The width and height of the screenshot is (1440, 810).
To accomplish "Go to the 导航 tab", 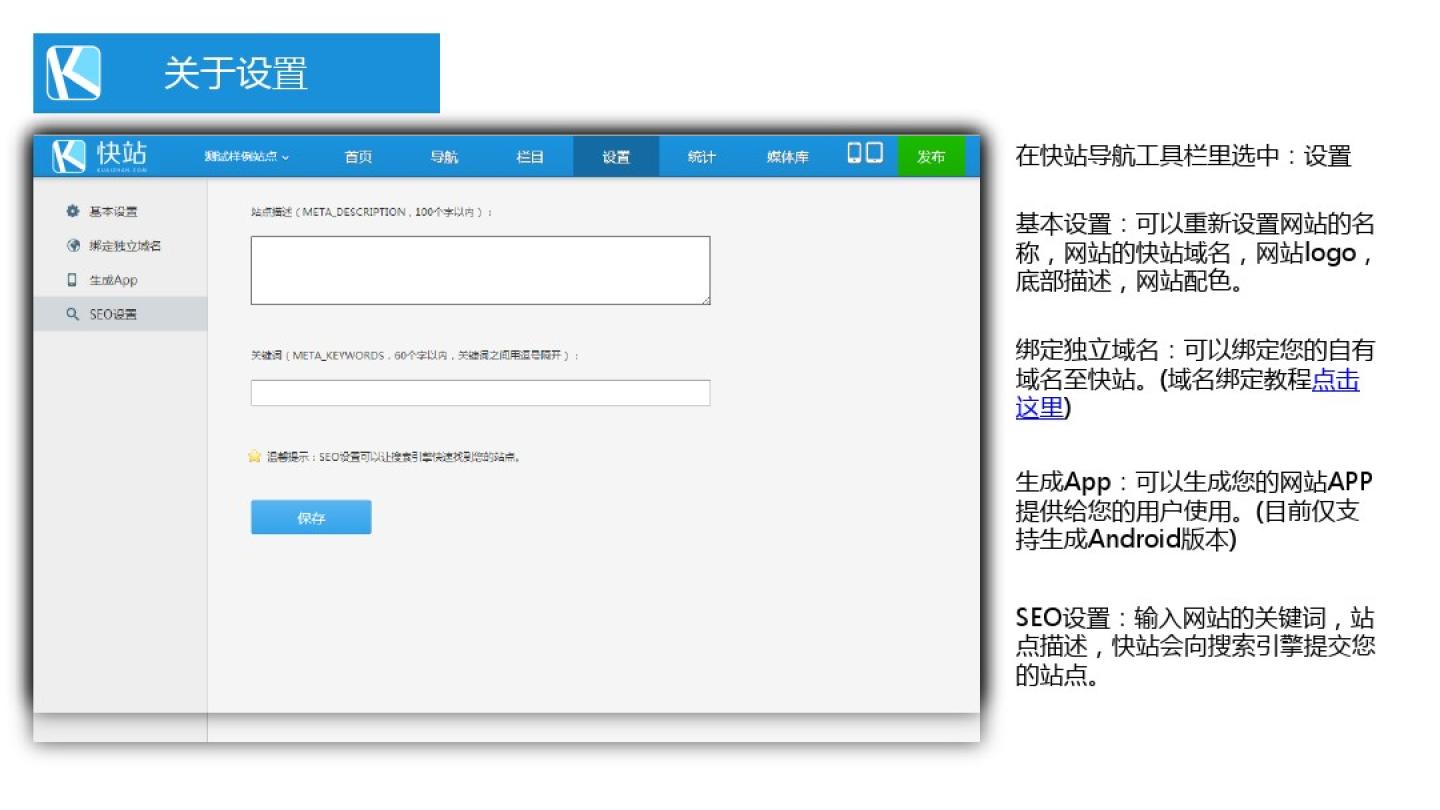I will pyautogui.click(x=444, y=157).
